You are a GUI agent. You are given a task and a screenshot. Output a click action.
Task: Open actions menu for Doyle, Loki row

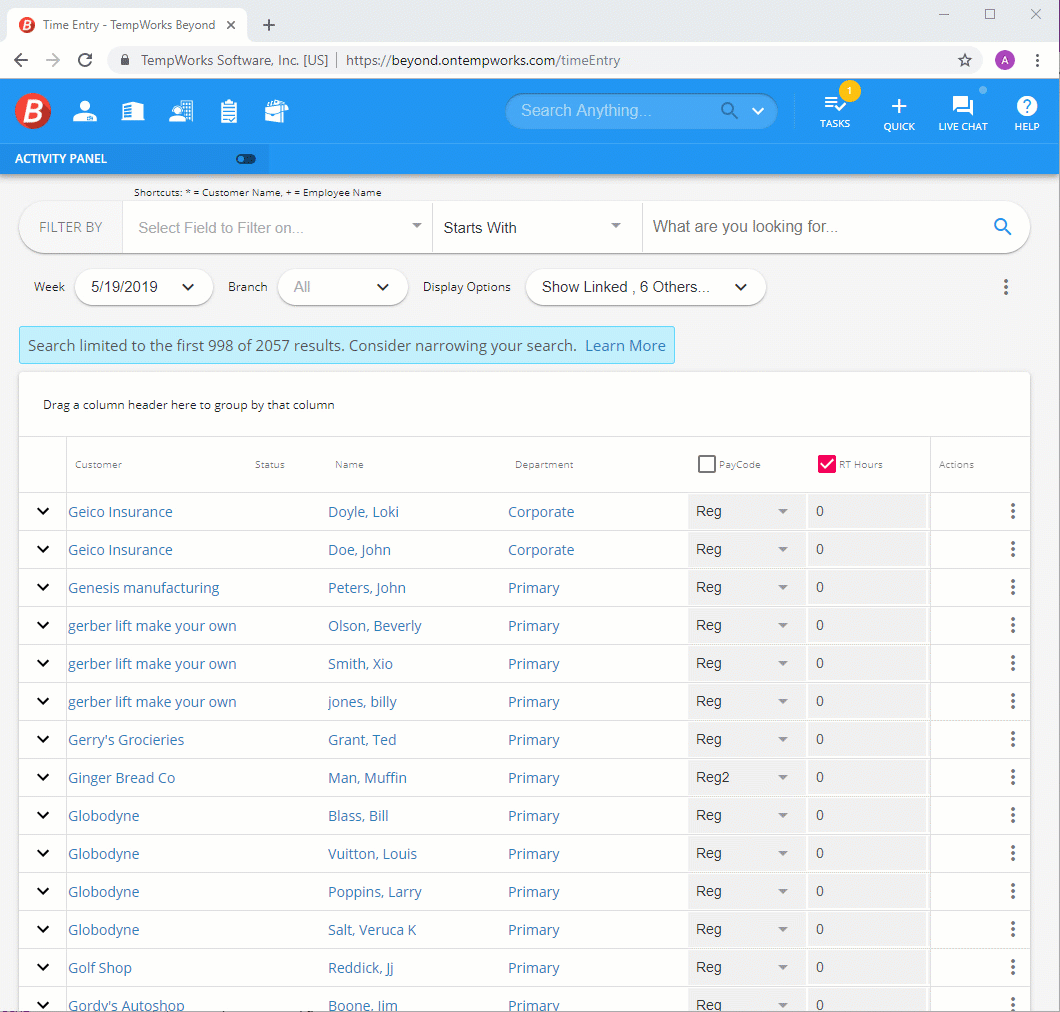[1013, 511]
